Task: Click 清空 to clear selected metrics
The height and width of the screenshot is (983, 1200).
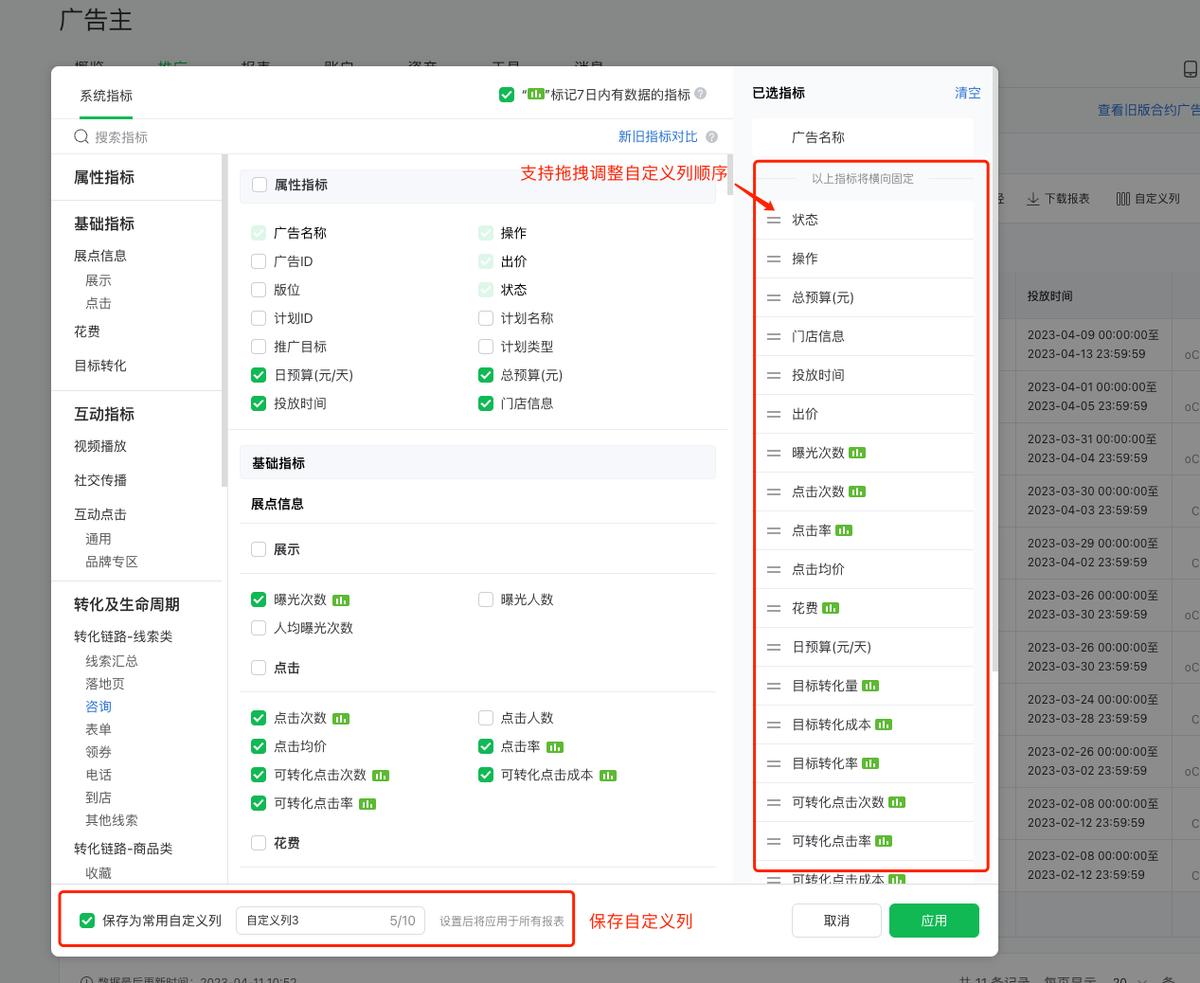Action: tap(967, 93)
